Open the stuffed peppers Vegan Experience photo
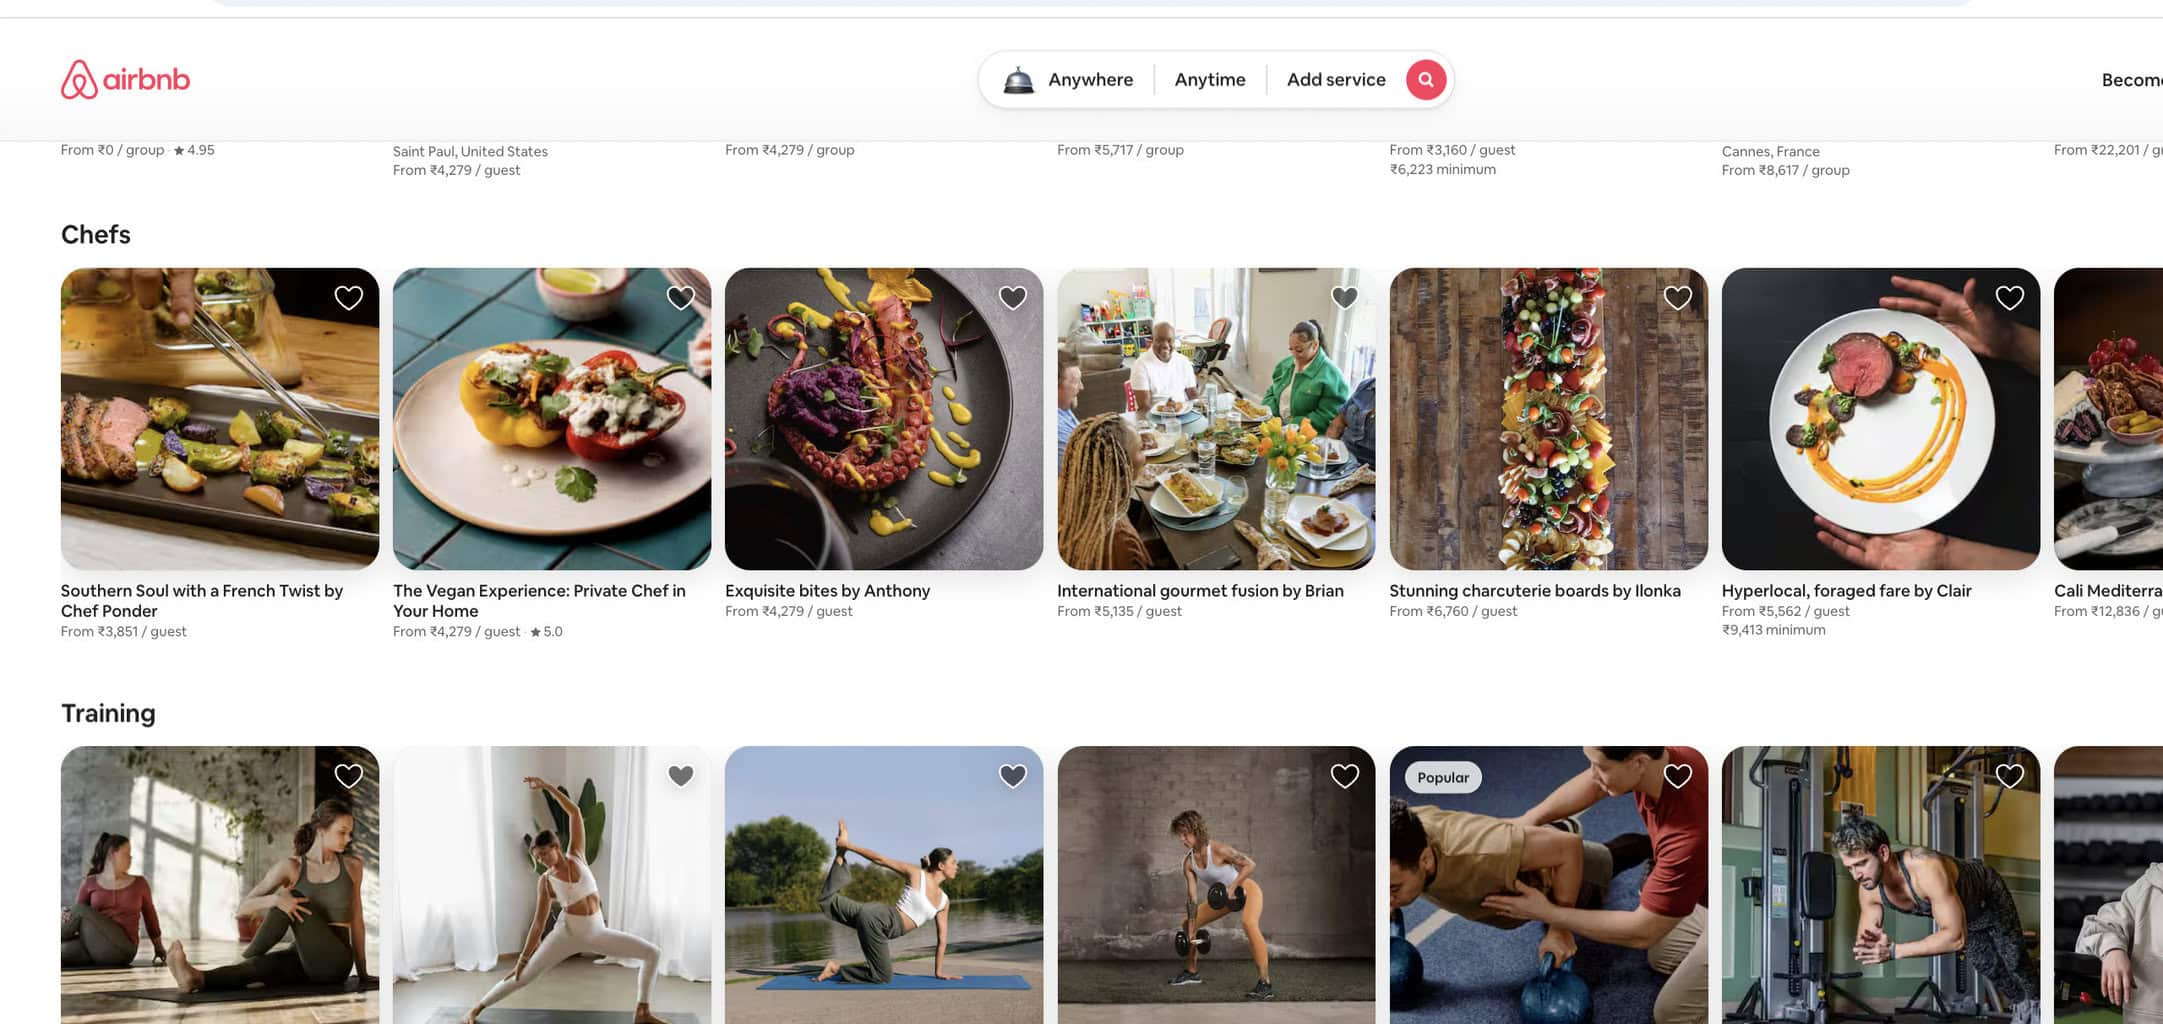Screen dimensions: 2163x1024 click(x=552, y=419)
